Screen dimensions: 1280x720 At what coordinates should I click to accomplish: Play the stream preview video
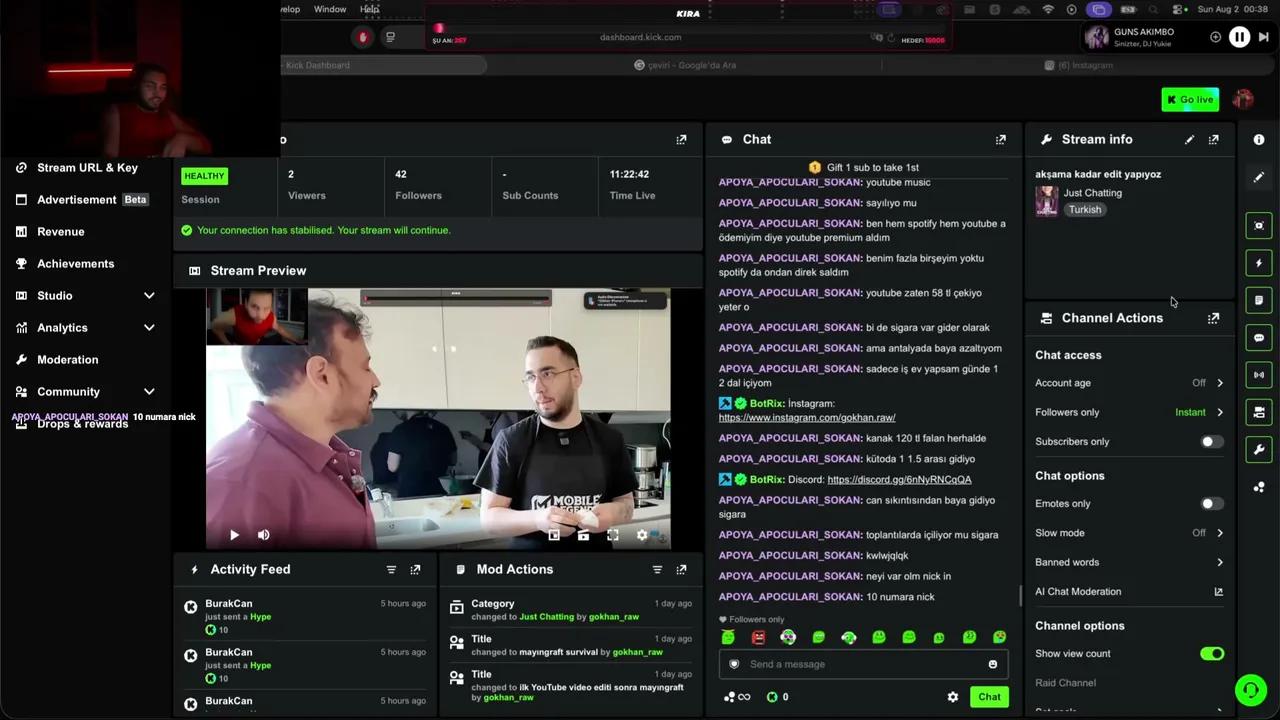point(234,535)
